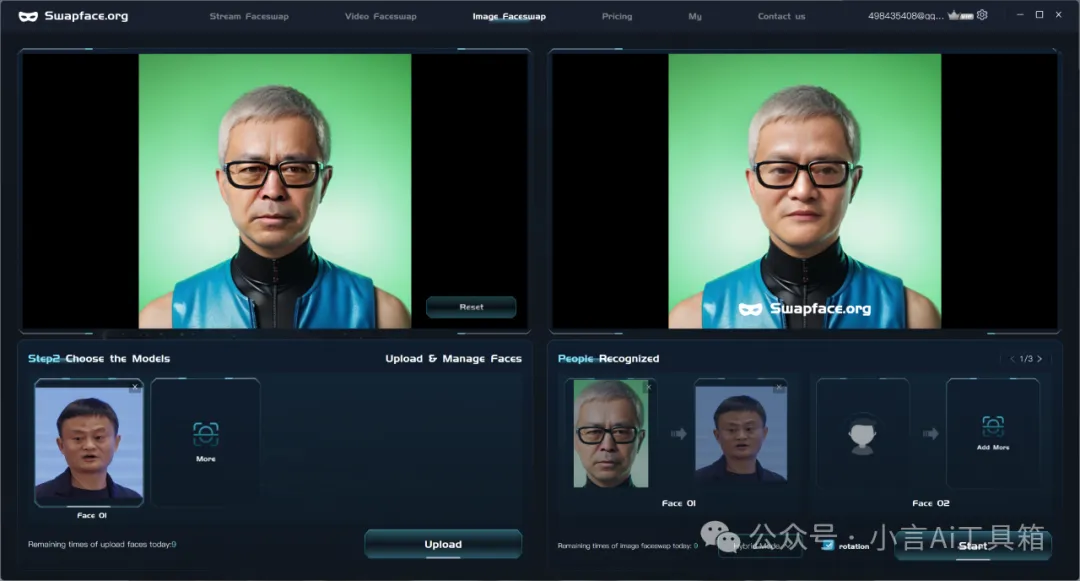Remove the recognized gray-haired face with its X
Viewport: 1080px width, 581px height.
pos(649,387)
